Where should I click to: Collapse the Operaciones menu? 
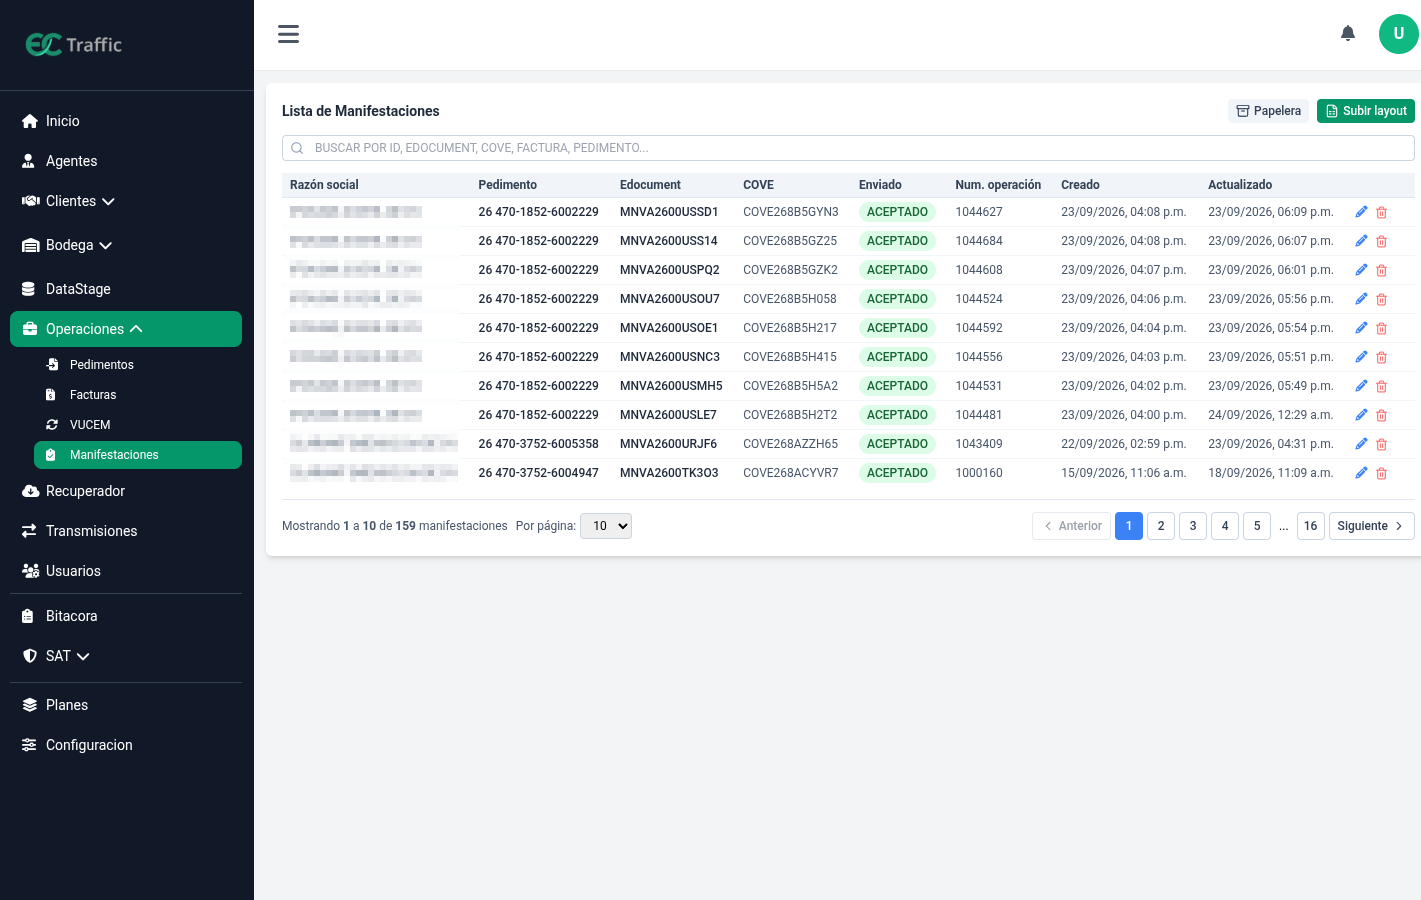126,329
